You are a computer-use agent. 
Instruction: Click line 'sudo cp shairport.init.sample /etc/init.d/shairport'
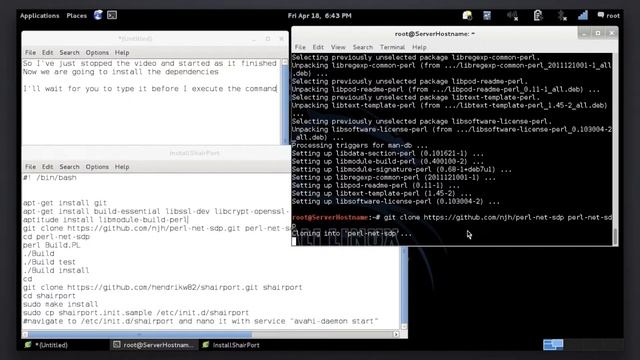point(136,313)
